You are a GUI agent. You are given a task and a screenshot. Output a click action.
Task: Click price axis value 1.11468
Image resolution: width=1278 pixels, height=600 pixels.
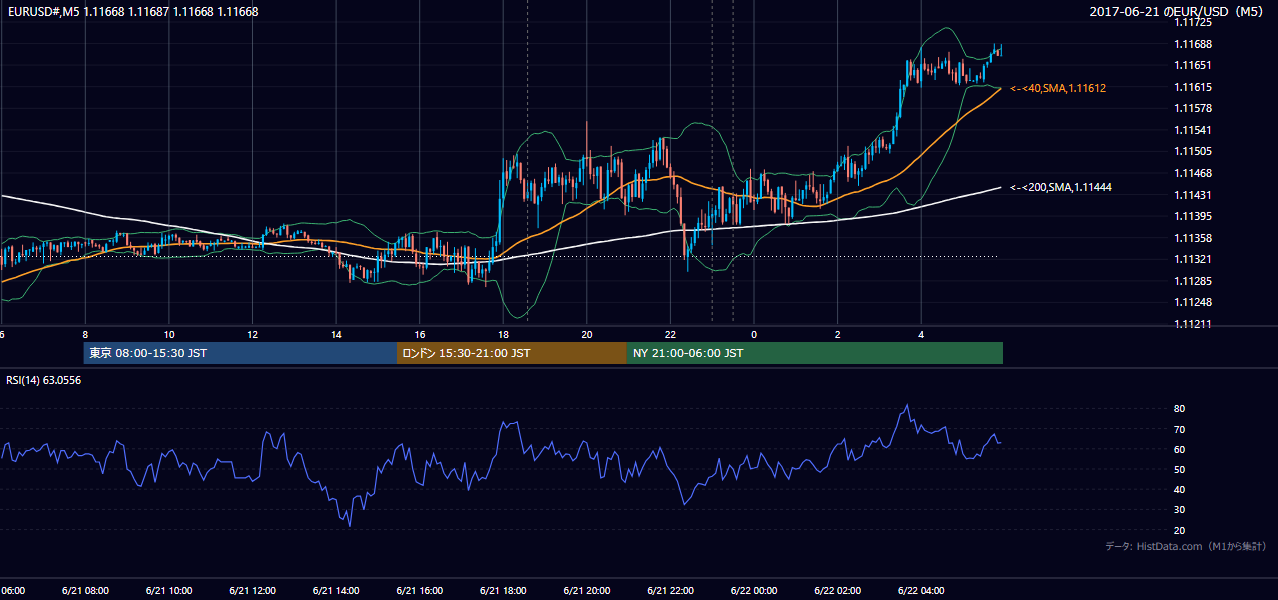click(x=1193, y=173)
